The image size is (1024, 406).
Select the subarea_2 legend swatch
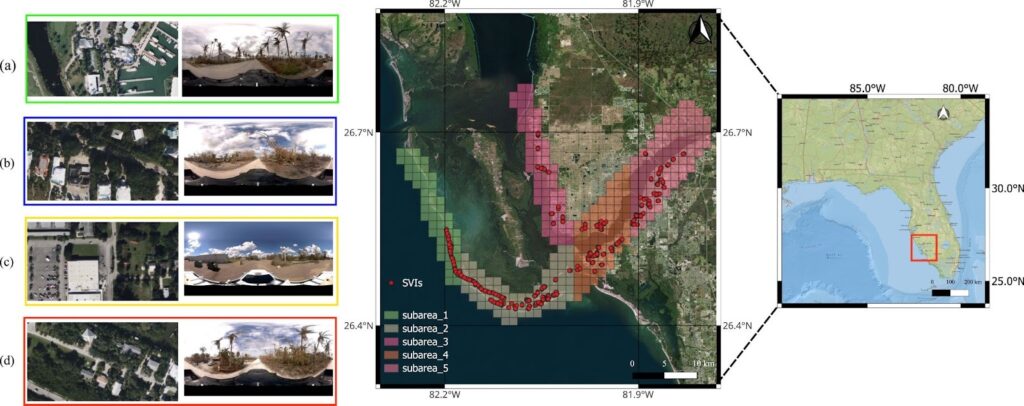tap(394, 329)
